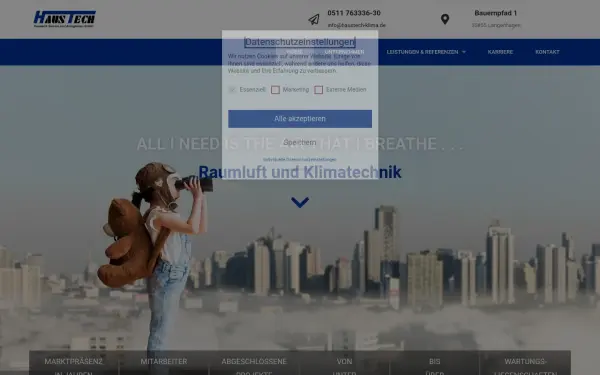Click the HausTech logo
The width and height of the screenshot is (600, 375).
pyautogui.click(x=65, y=19)
